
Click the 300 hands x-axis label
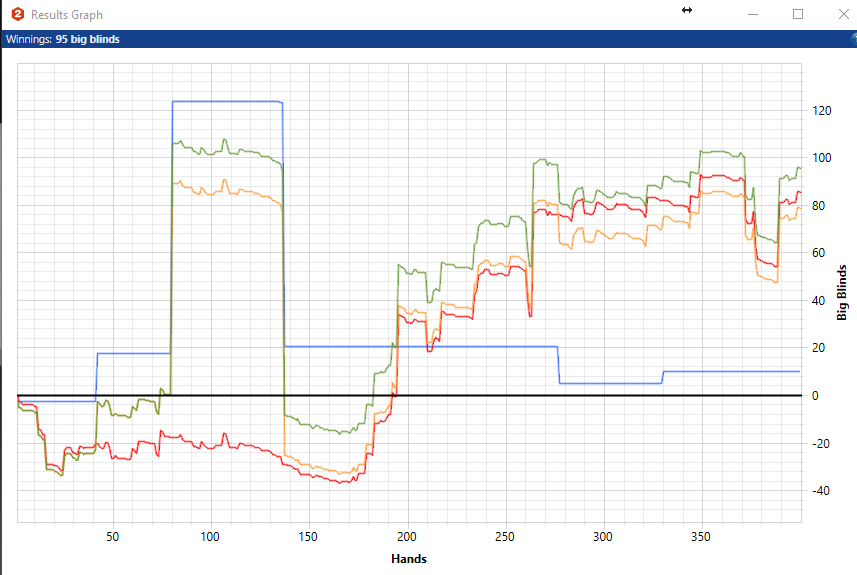click(602, 537)
